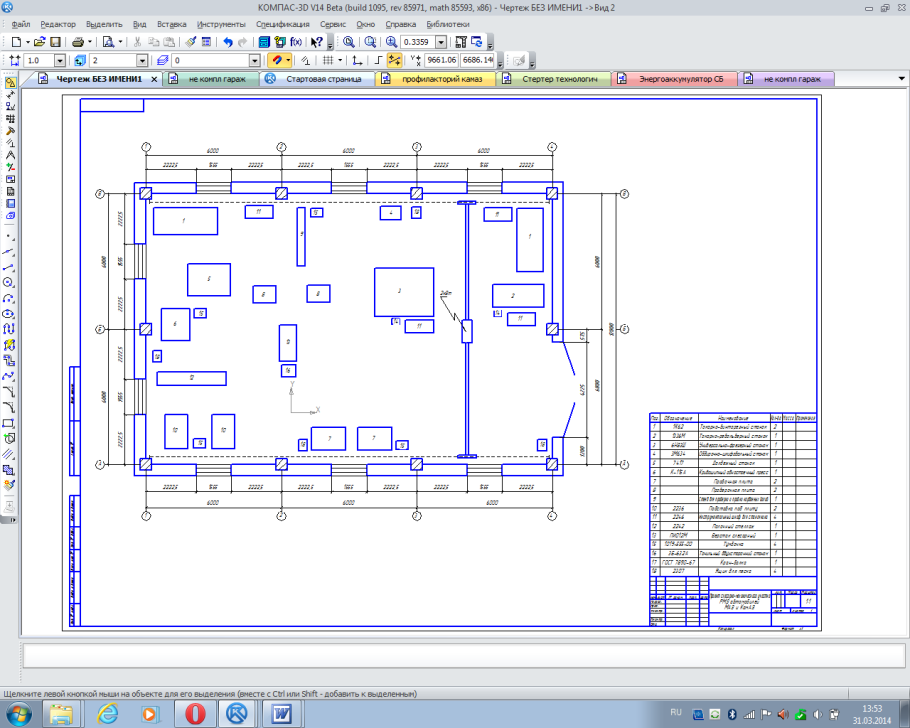Click the magnet snap settings icon

click(x=278, y=61)
